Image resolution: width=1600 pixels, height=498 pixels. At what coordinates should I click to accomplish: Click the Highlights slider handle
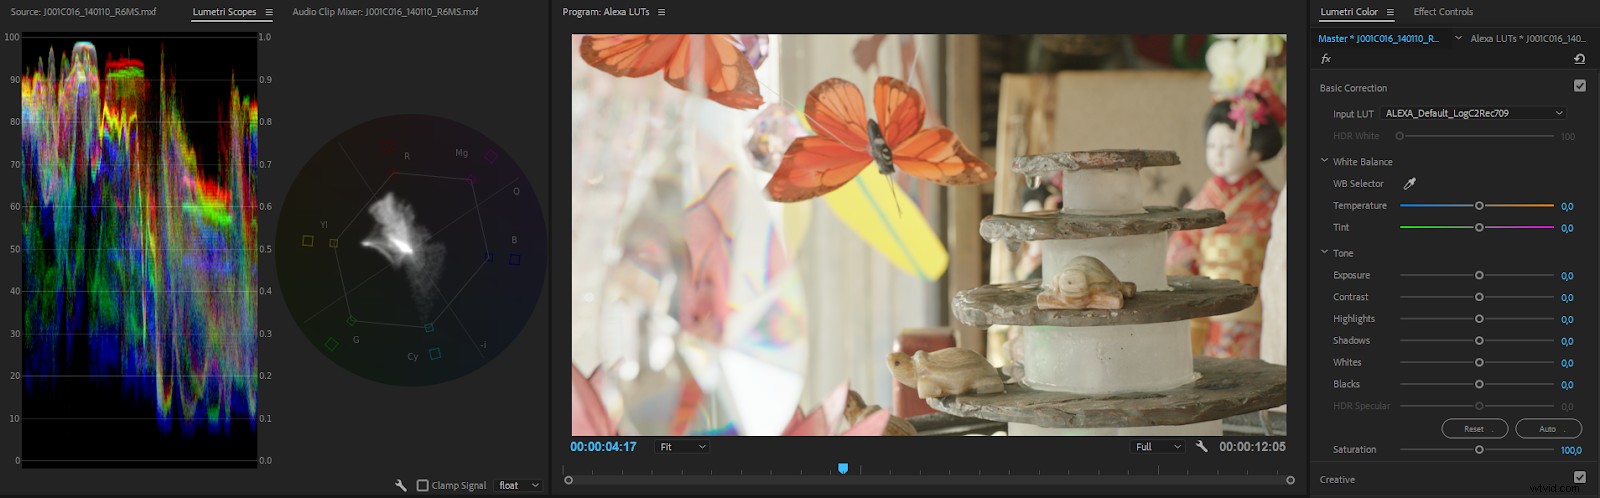point(1479,319)
